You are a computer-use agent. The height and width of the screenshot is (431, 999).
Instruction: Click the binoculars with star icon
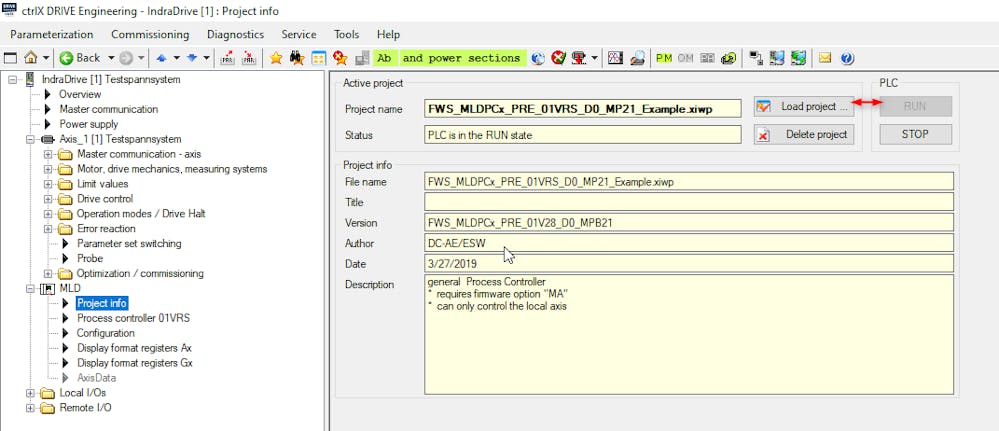point(297,58)
